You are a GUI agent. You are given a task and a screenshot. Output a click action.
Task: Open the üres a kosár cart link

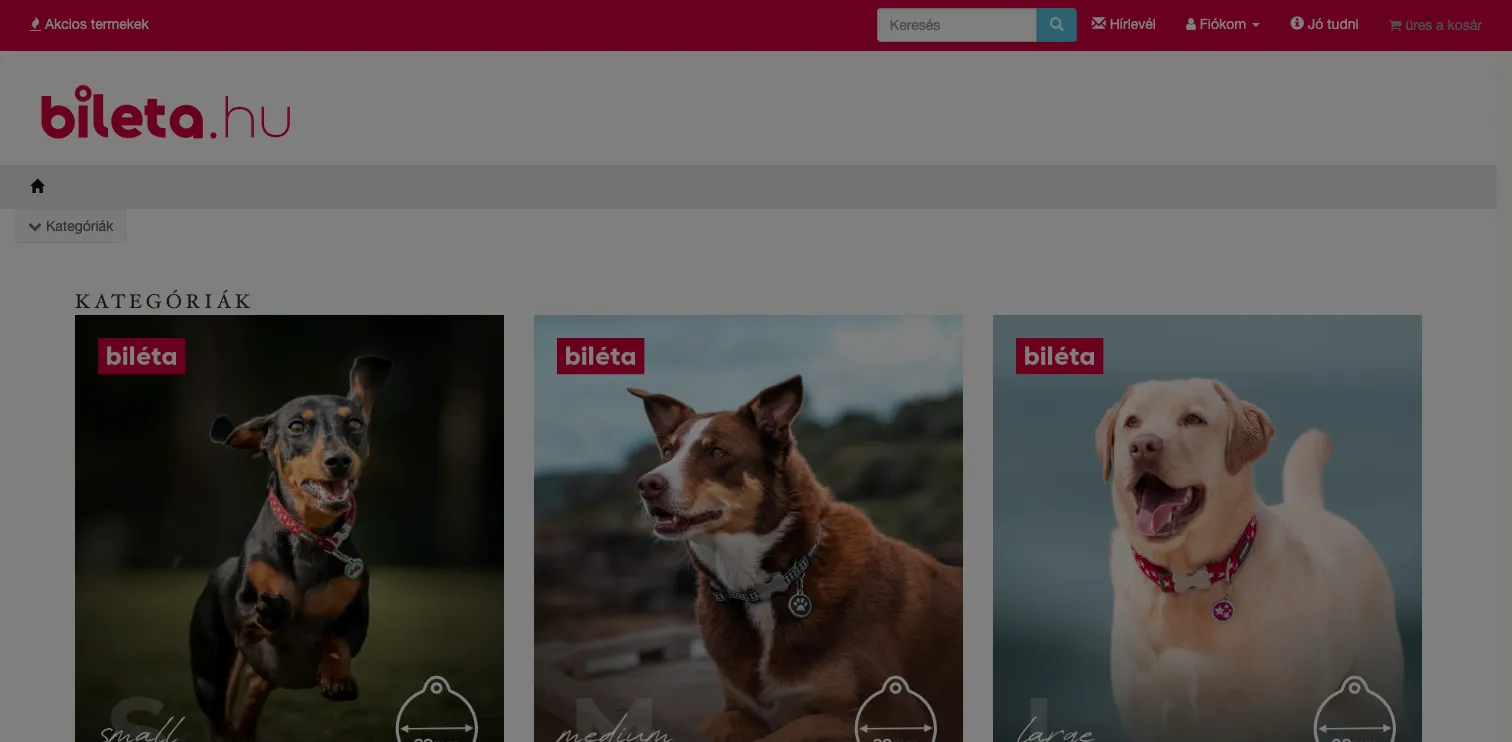point(1443,25)
